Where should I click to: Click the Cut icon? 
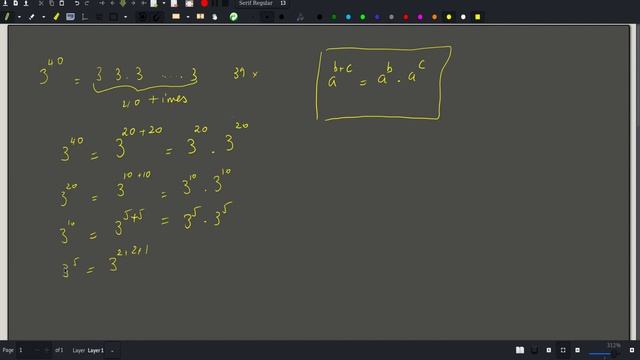coord(41,3)
